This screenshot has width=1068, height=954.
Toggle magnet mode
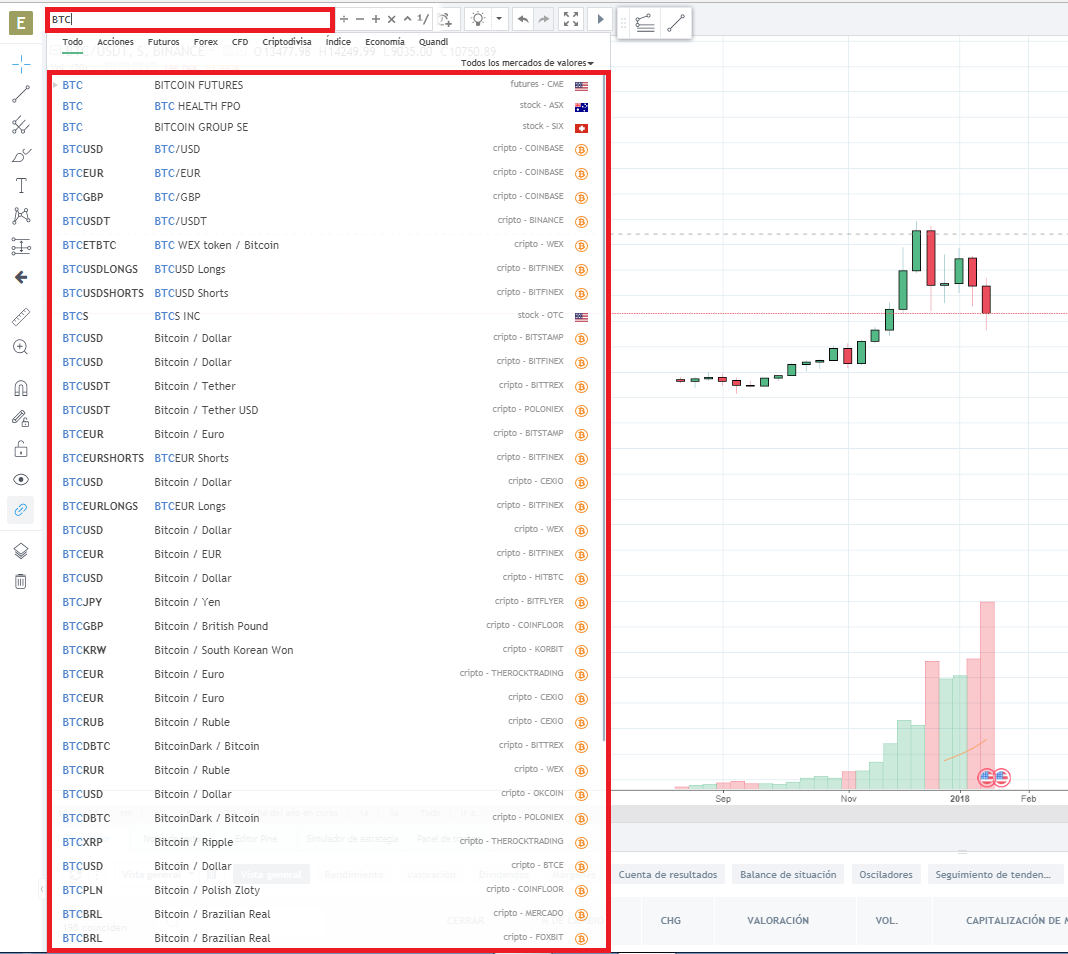pos(21,388)
